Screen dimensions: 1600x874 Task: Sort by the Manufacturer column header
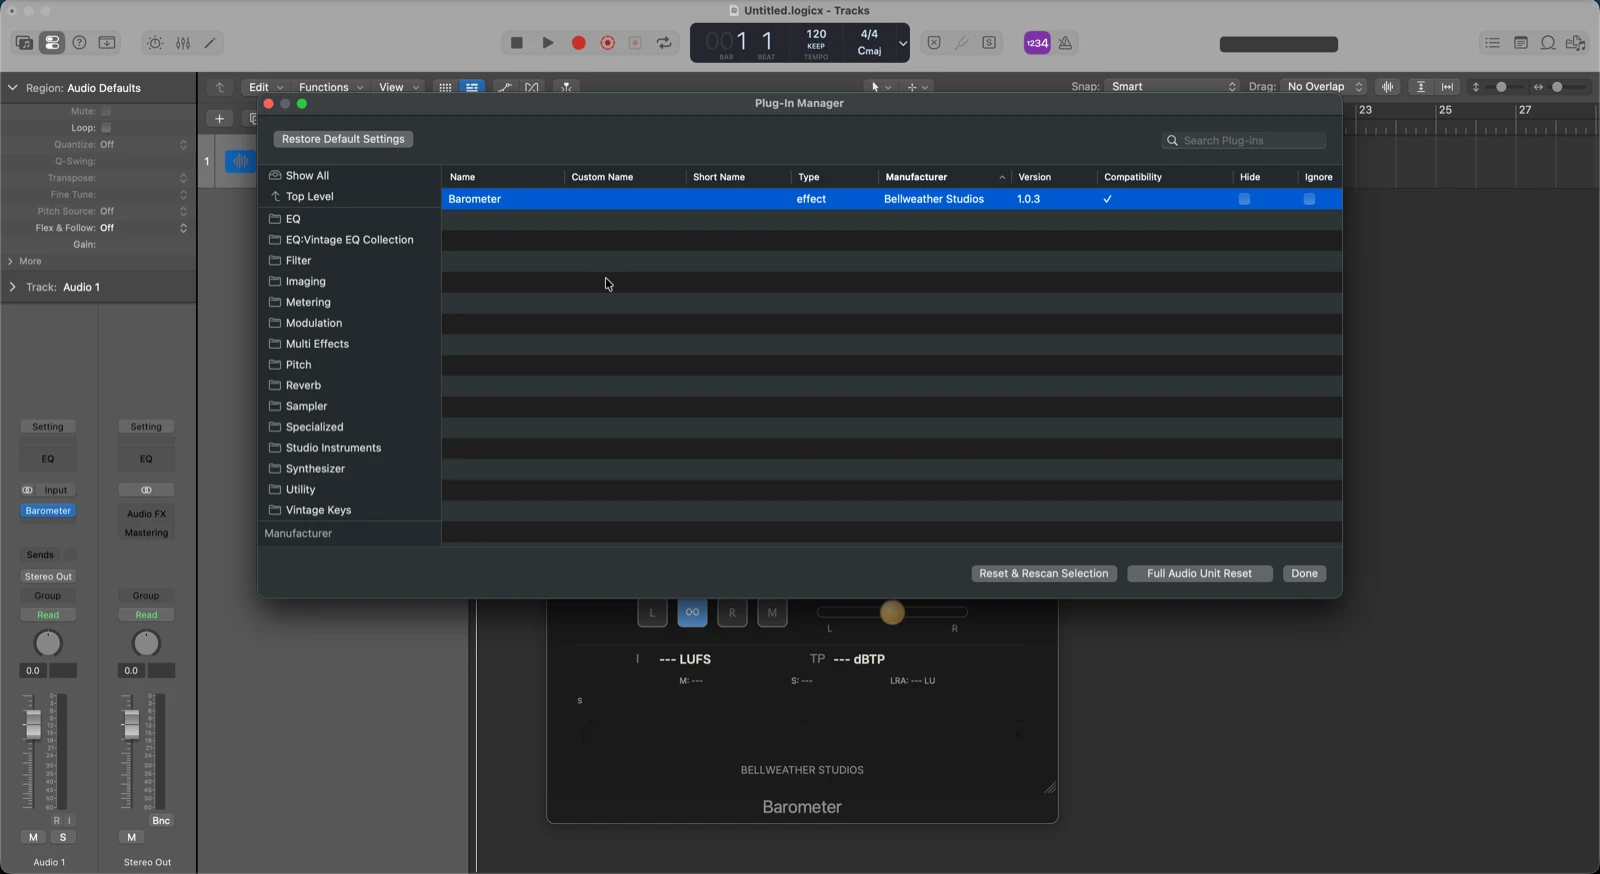tap(945, 177)
